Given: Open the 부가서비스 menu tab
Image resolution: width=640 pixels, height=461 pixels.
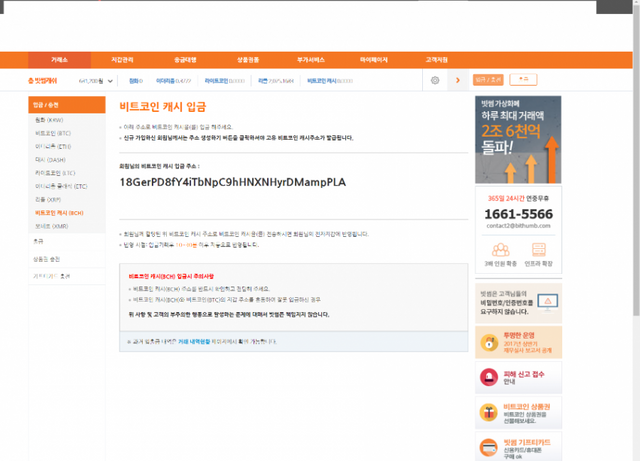Looking at the screenshot, I should click(x=311, y=60).
